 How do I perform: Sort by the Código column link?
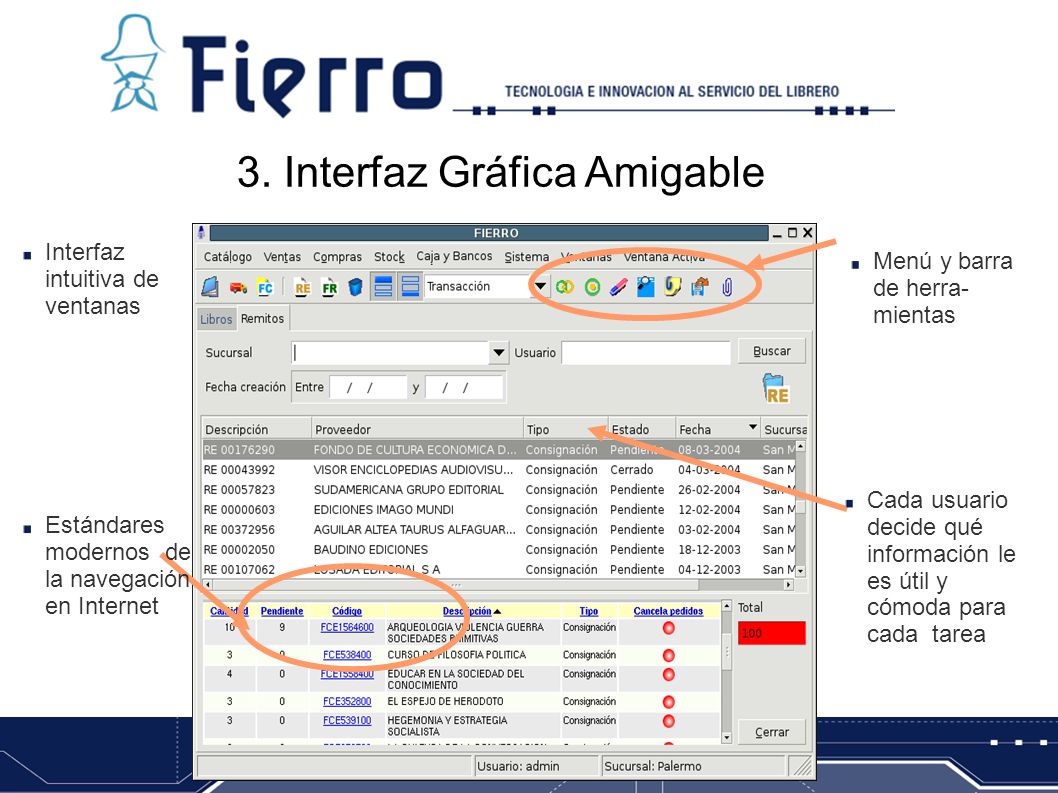(x=347, y=611)
